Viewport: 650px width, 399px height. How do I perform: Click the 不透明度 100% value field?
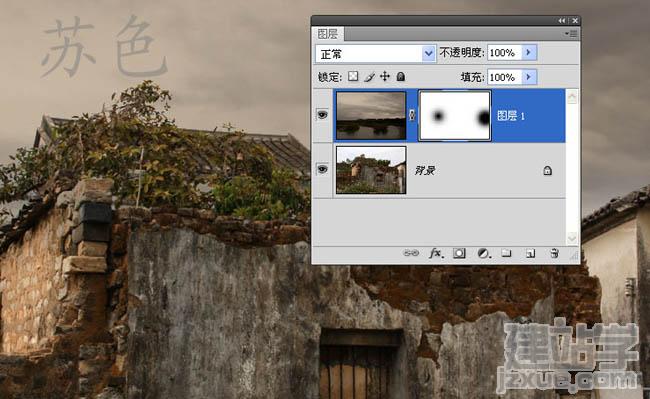coord(504,53)
